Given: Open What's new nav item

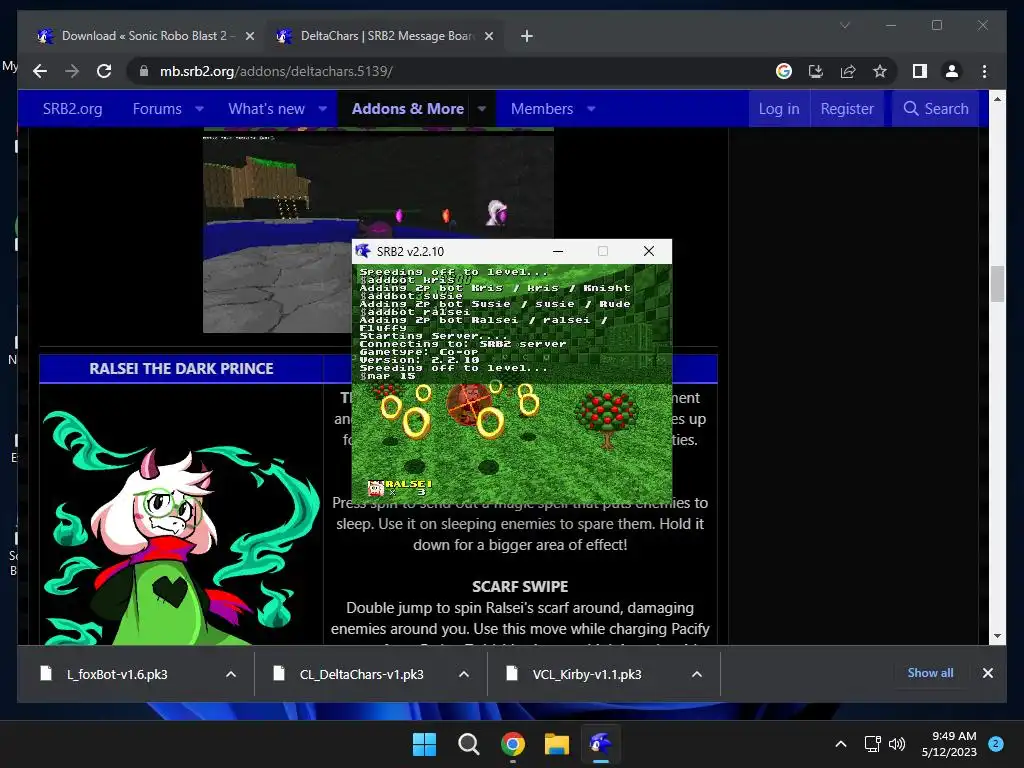Looking at the screenshot, I should point(266,108).
